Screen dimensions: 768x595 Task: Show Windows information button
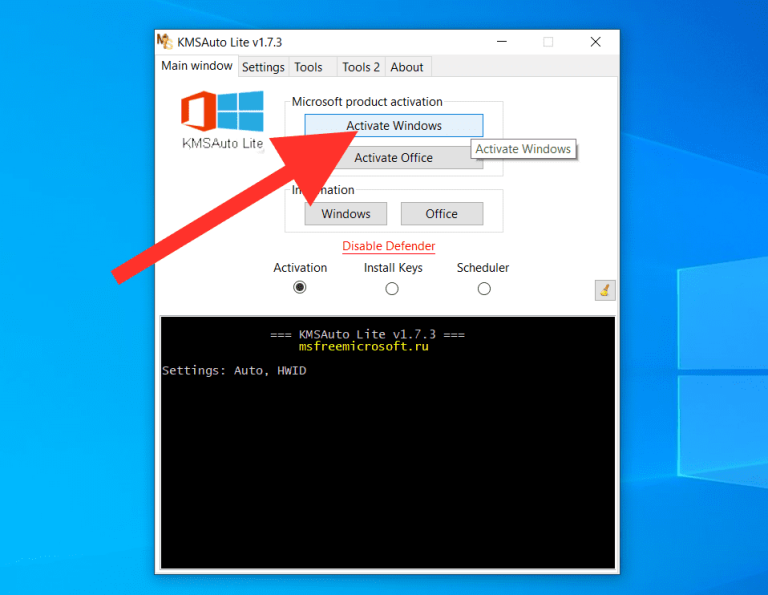click(x=346, y=214)
